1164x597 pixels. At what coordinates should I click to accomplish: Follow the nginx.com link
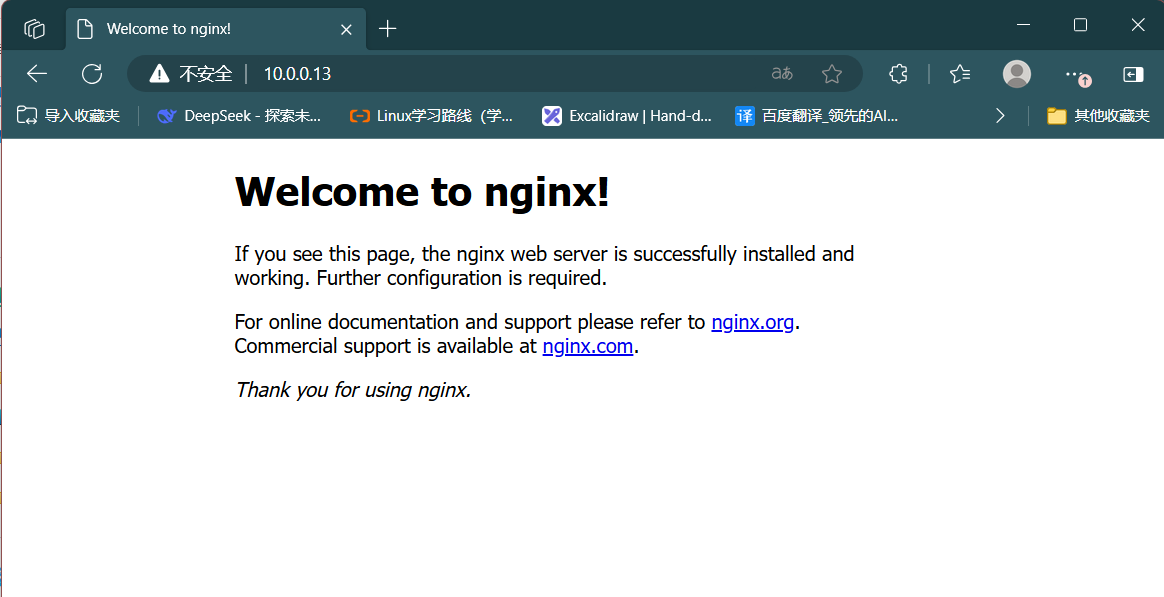[587, 346]
